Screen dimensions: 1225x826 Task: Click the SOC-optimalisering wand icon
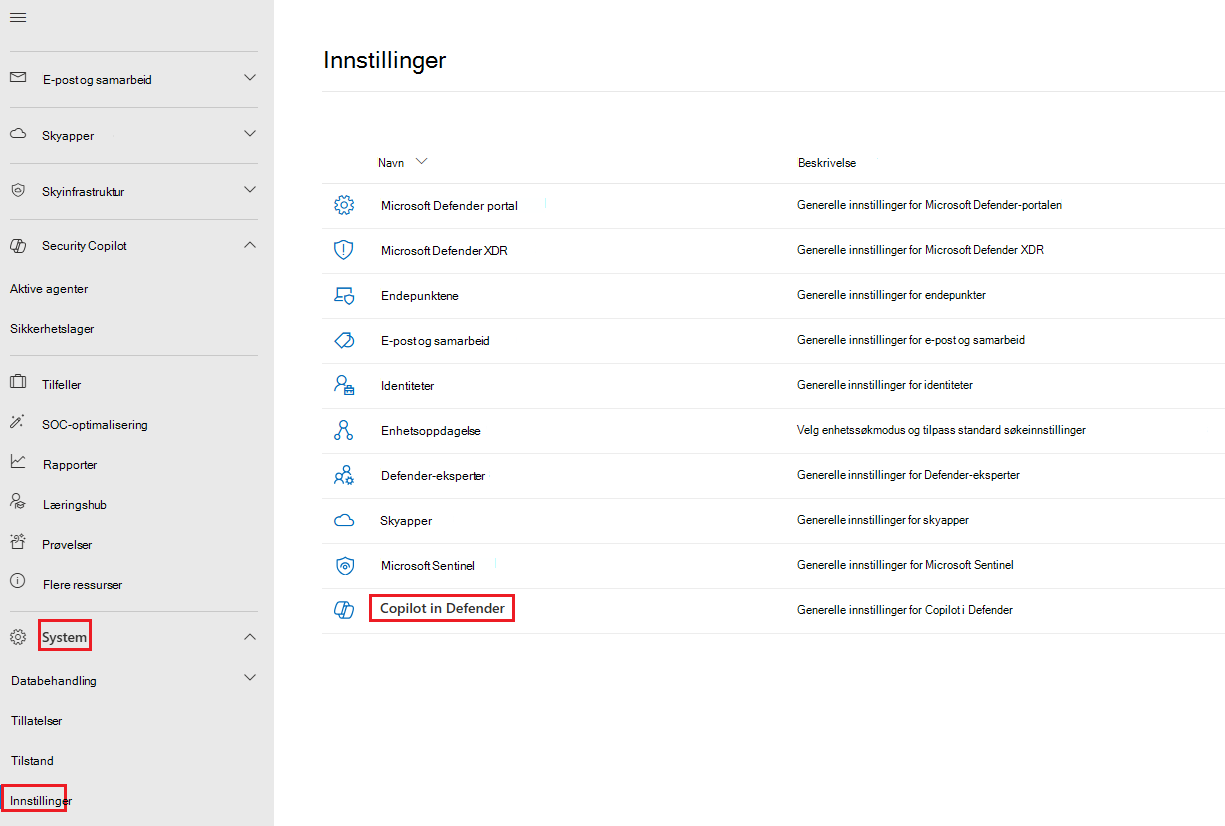pyautogui.click(x=18, y=423)
